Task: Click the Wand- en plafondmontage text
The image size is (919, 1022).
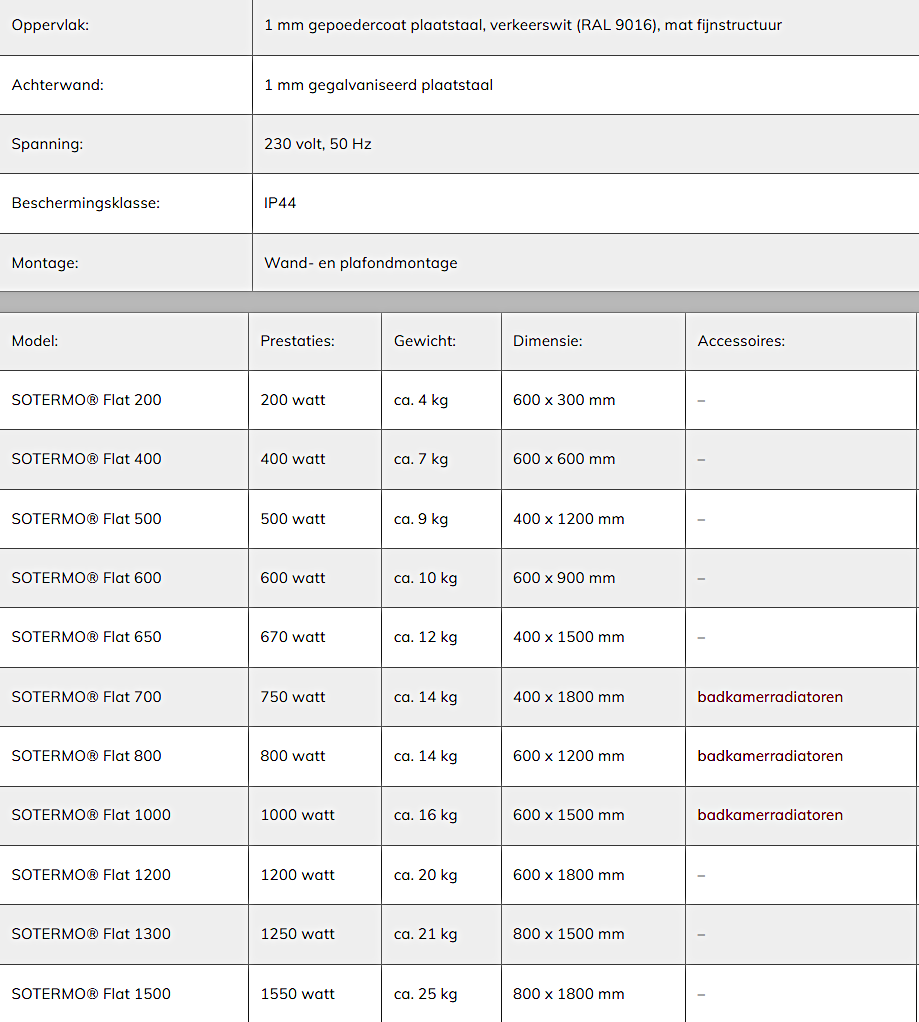Action: coord(361,263)
